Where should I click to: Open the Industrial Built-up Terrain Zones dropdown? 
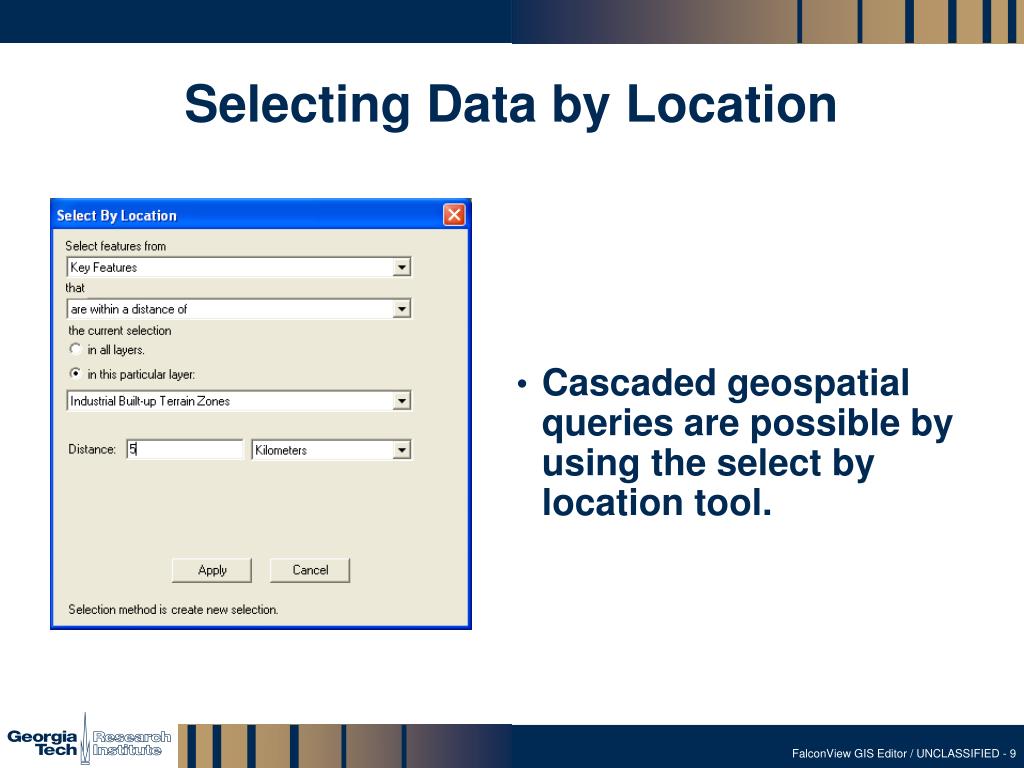tap(402, 401)
